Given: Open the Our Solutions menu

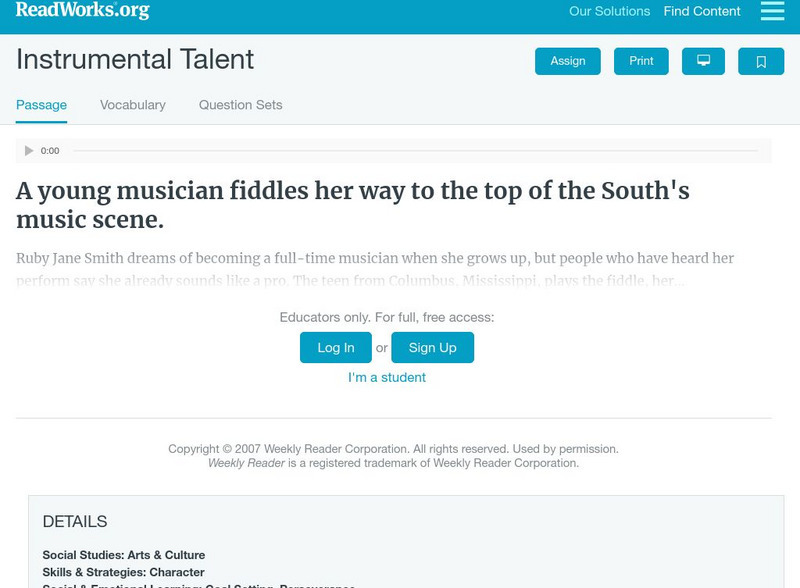Looking at the screenshot, I should 609,12.
